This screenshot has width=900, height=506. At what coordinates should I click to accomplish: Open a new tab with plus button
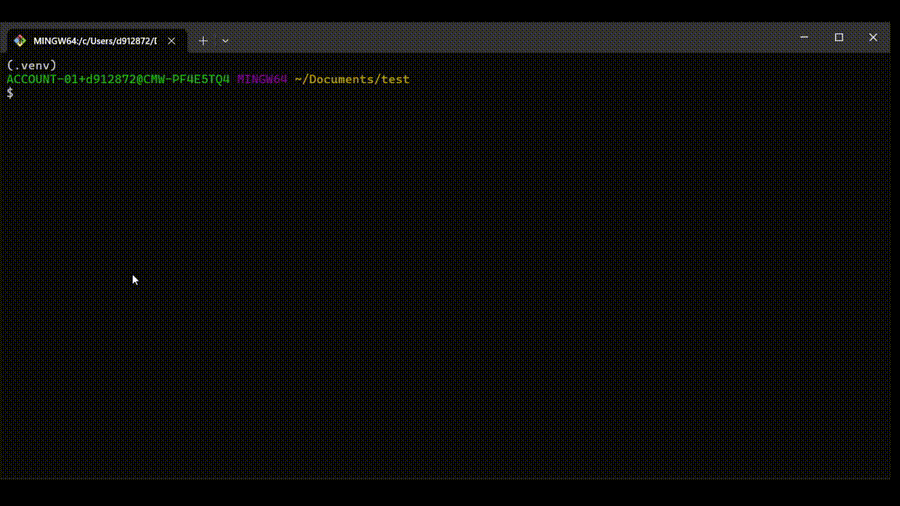pyautogui.click(x=203, y=41)
